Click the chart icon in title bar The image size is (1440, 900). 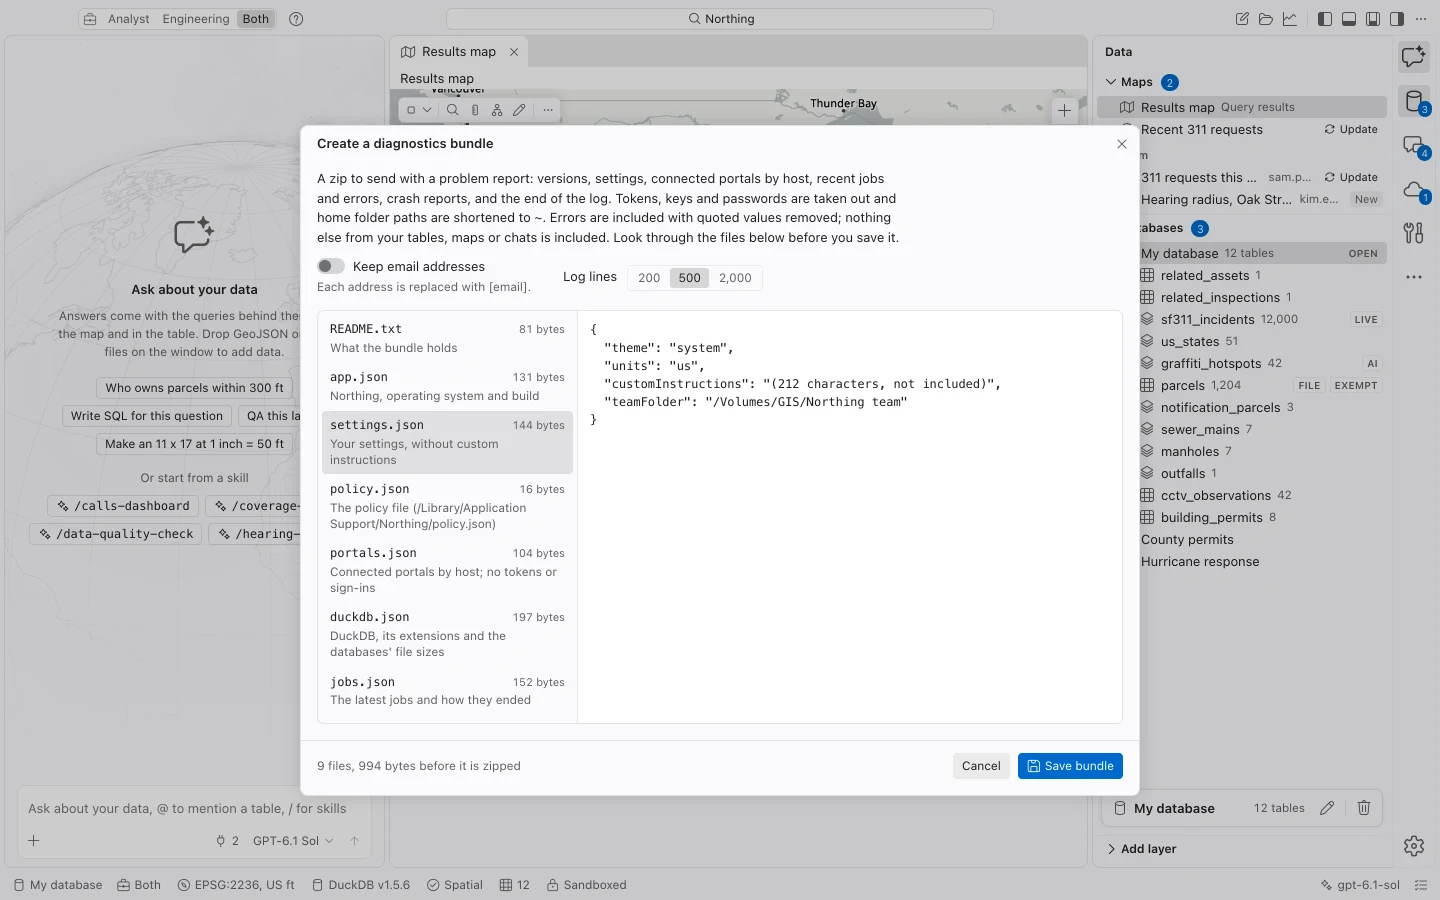1290,19
